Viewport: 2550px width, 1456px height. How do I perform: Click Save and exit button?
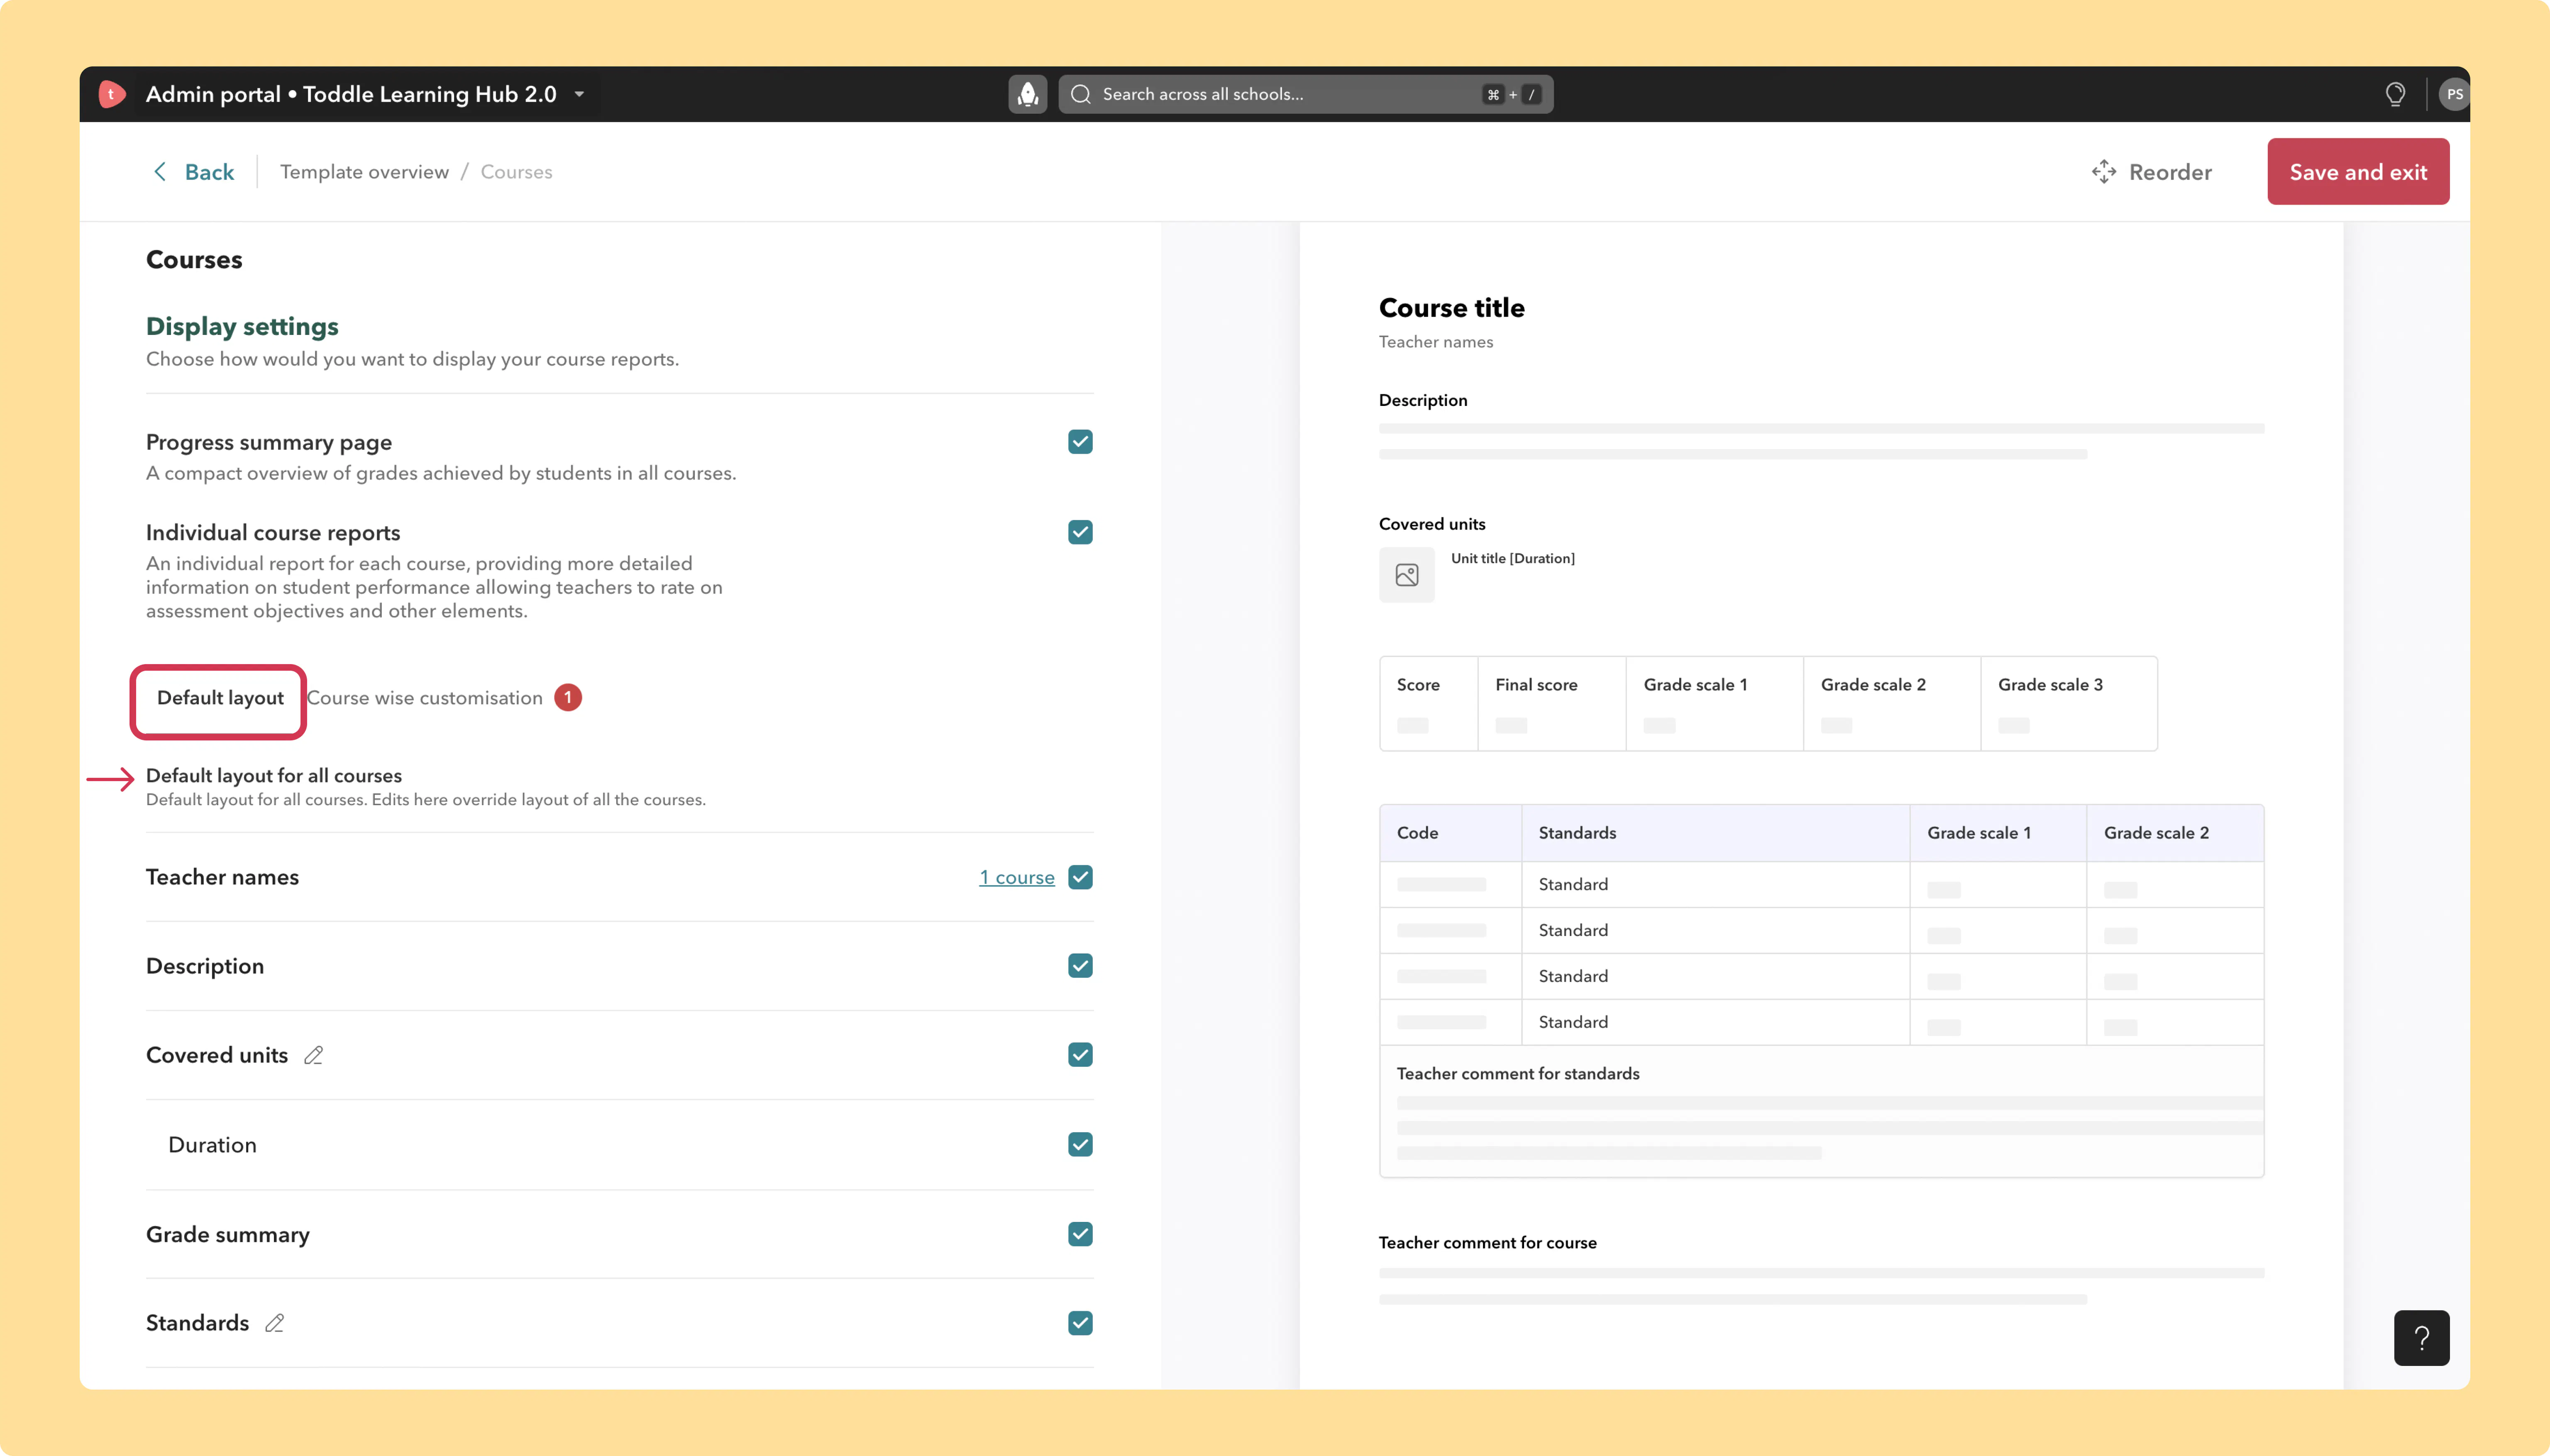2358,172
